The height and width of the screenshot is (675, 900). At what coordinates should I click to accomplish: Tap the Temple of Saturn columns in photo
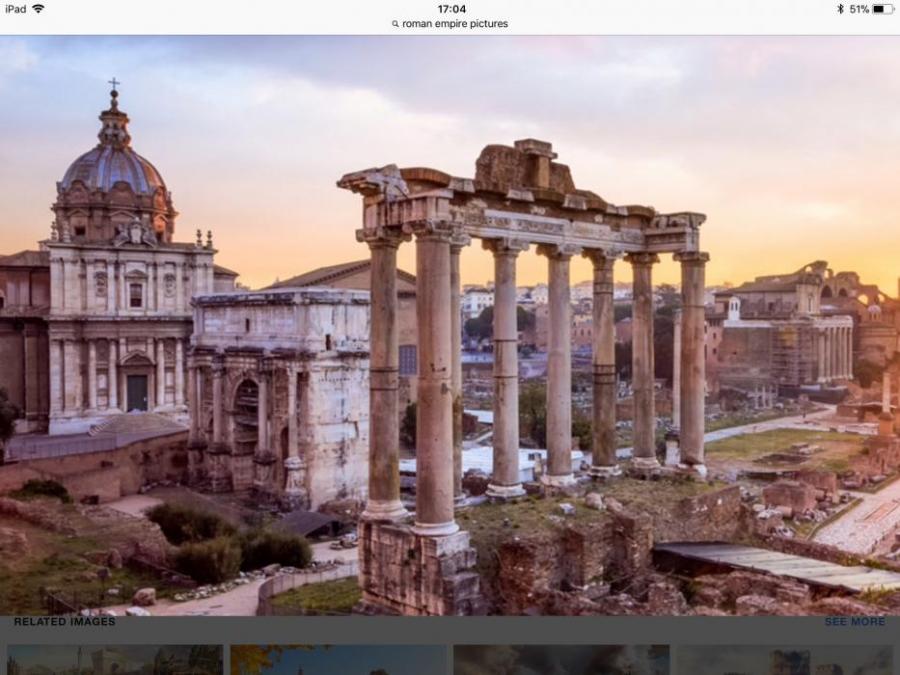(530, 330)
